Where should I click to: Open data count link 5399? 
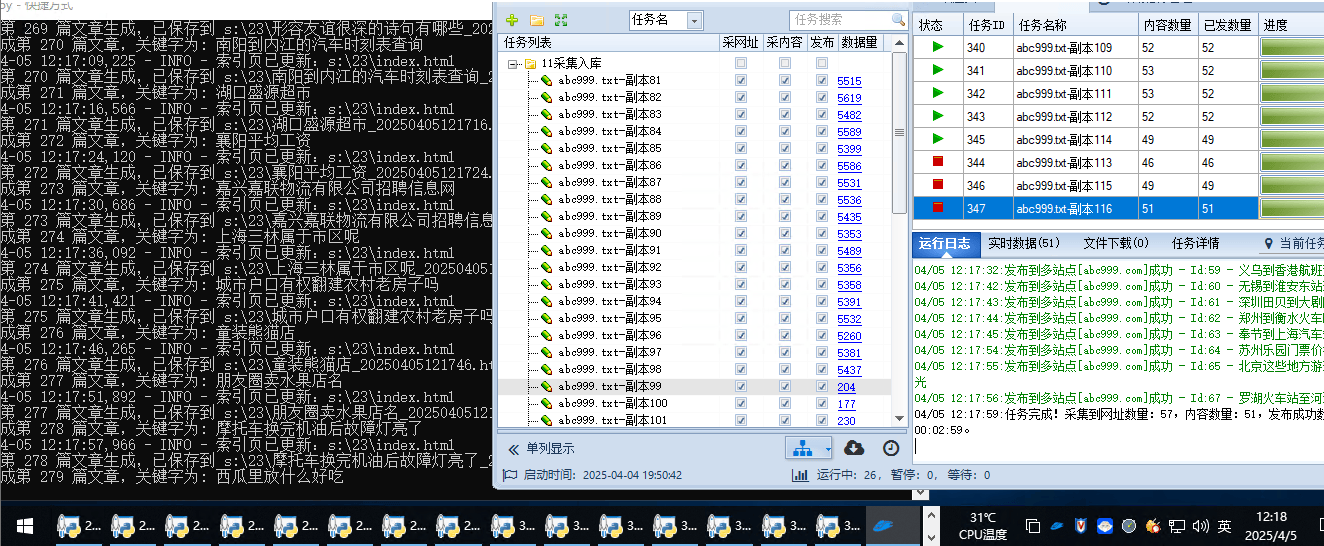click(x=849, y=149)
